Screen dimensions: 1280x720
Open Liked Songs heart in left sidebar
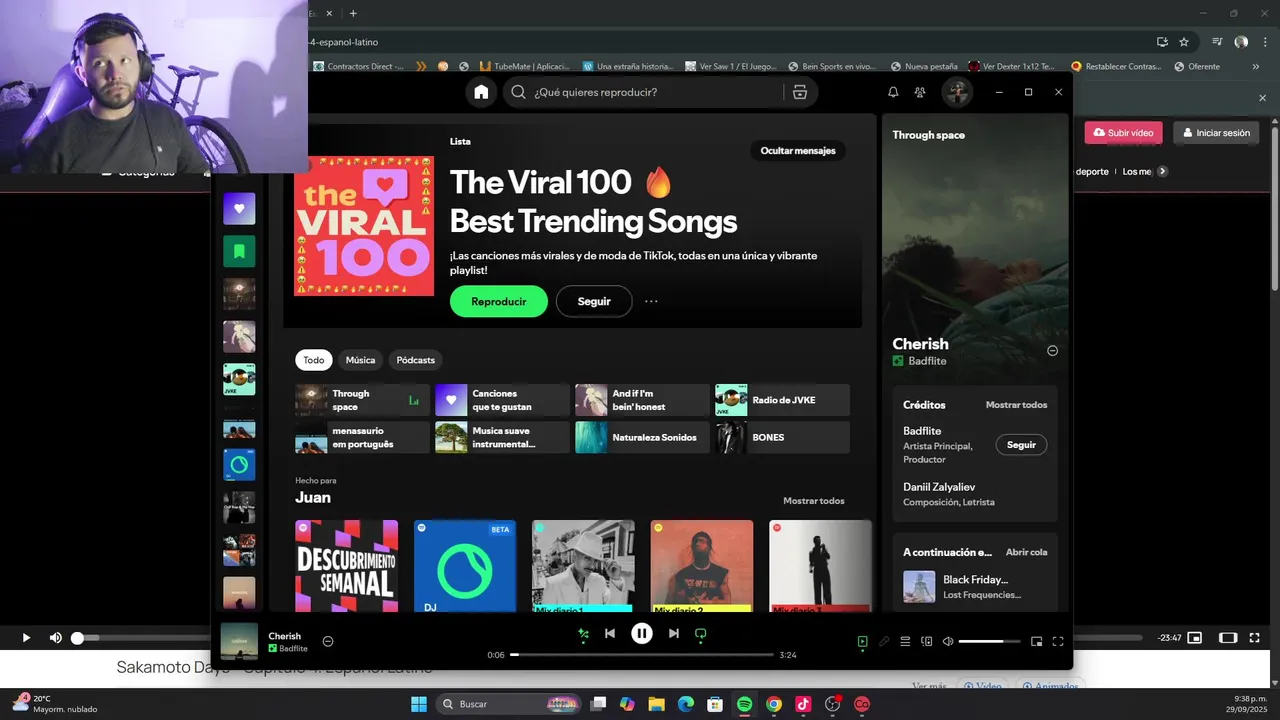[x=239, y=209]
